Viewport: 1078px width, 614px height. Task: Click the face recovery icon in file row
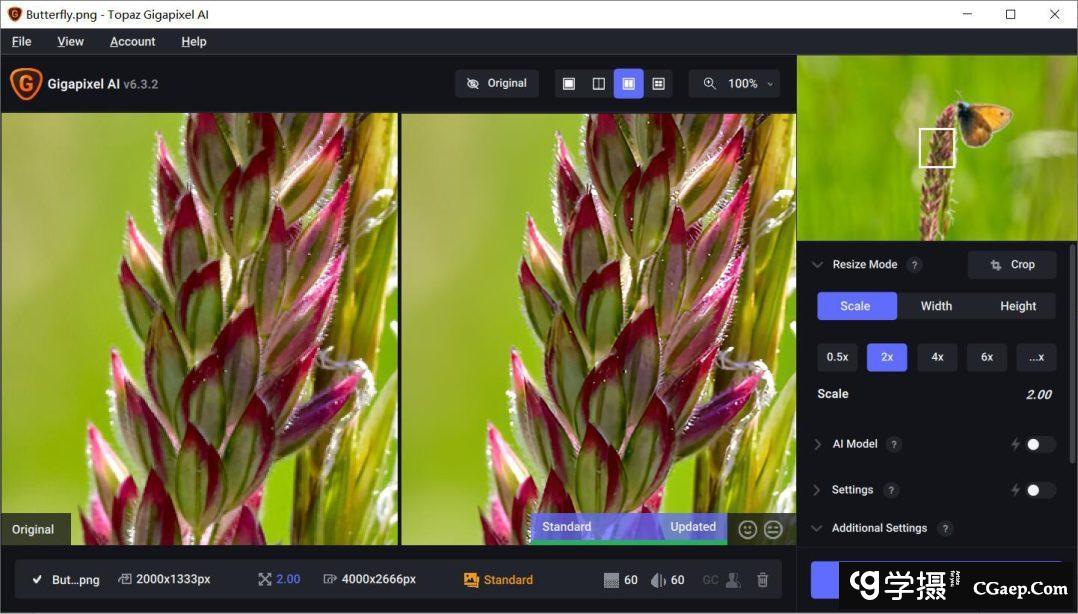pos(733,580)
